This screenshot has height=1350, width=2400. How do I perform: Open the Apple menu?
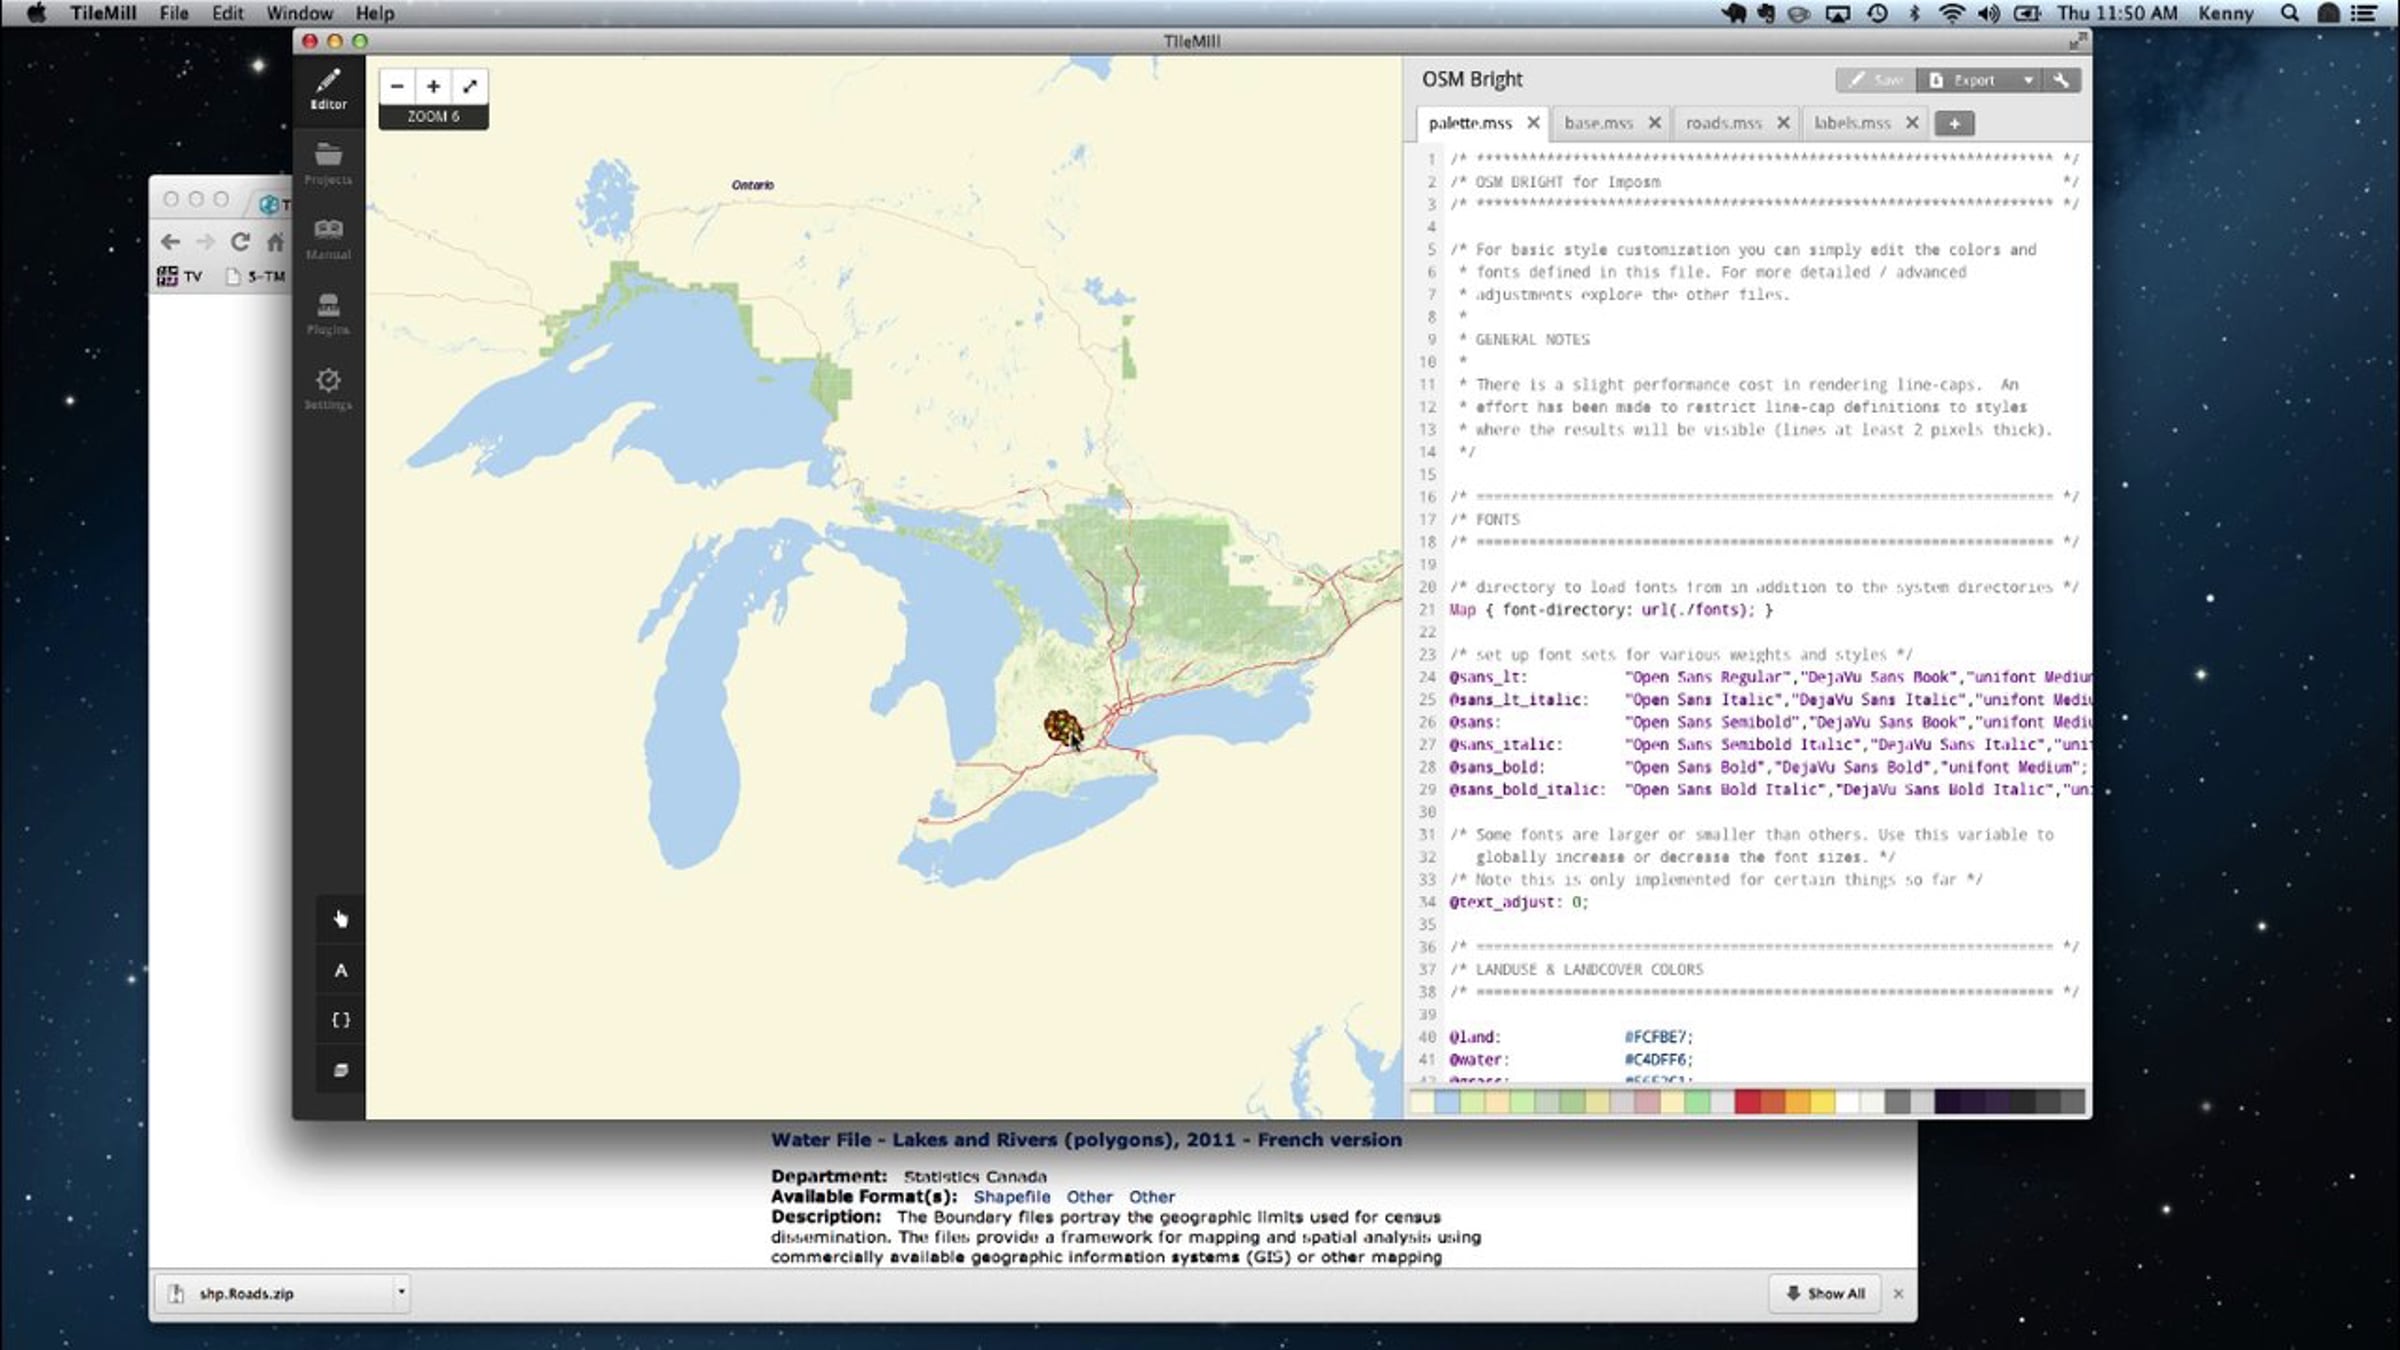coord(36,13)
